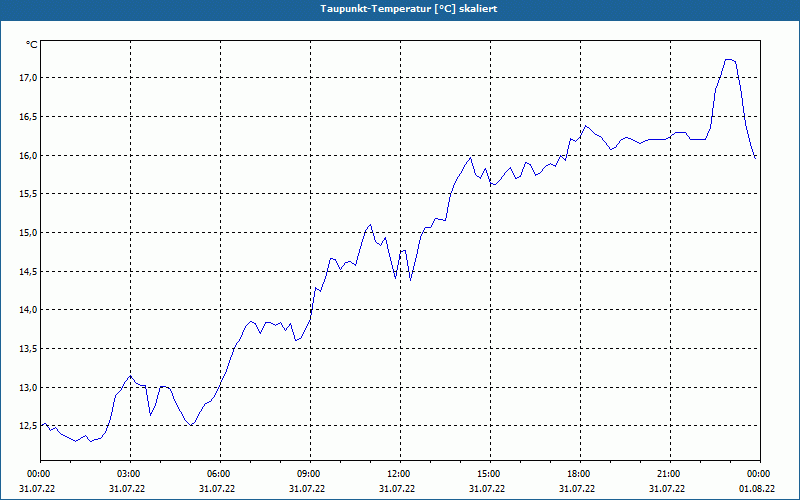
Task: Click the Taupunkt-Temperatur [°C] skaliert title
Action: point(409,9)
